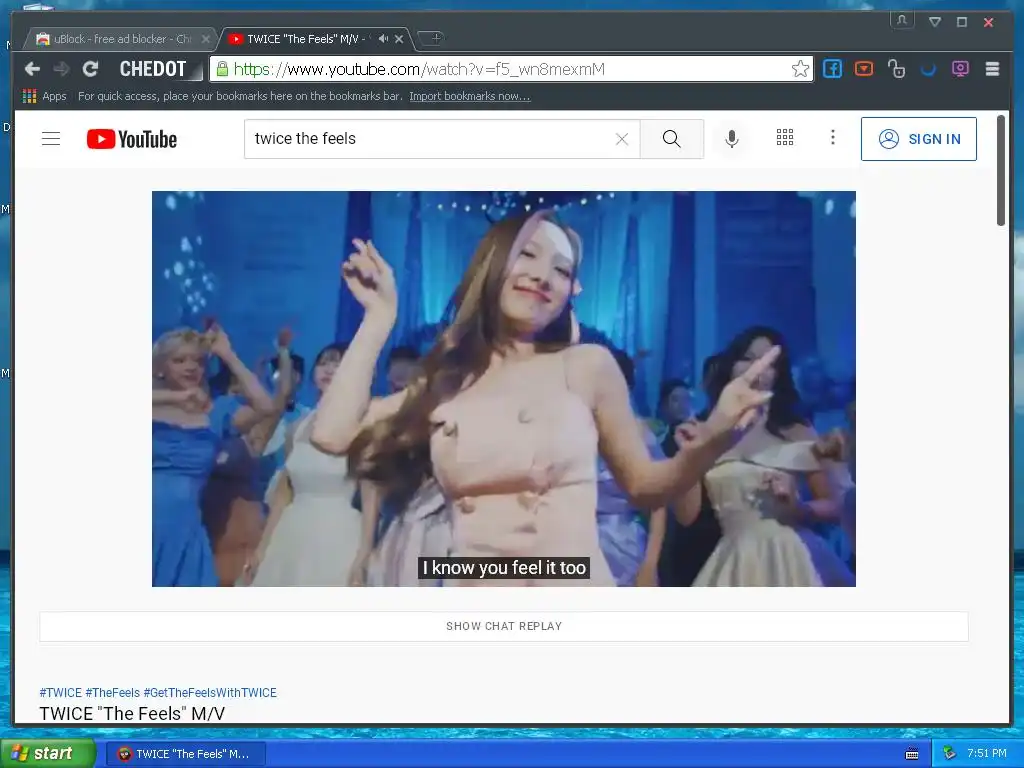This screenshot has width=1024, height=768.
Task: Open the Facebook extension icon
Action: point(832,69)
